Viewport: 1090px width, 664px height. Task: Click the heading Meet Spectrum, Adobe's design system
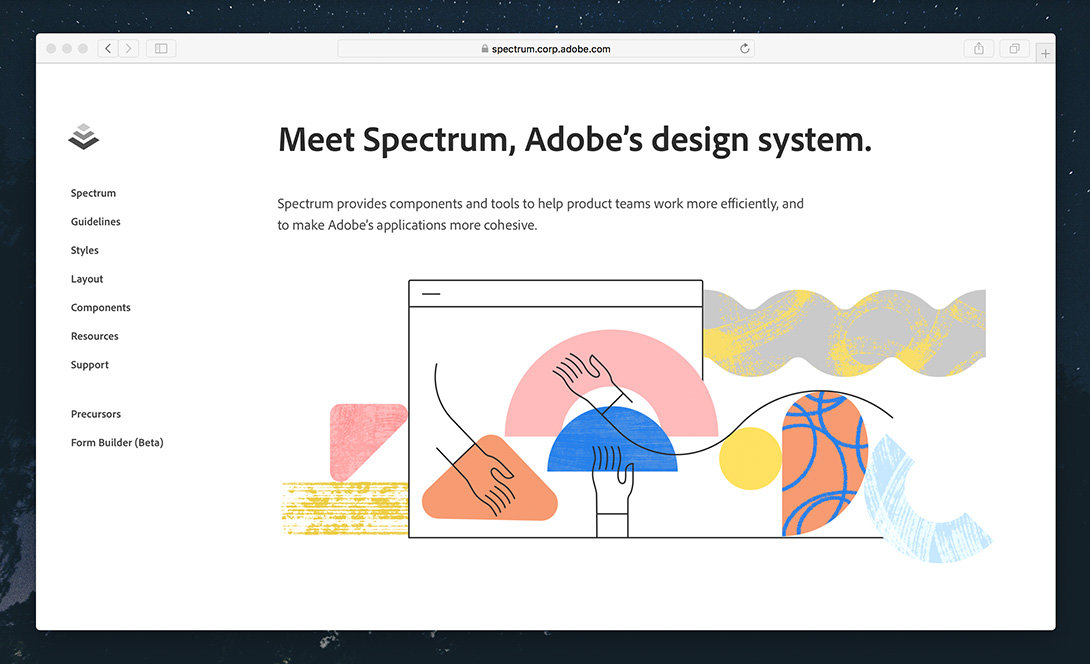click(575, 140)
